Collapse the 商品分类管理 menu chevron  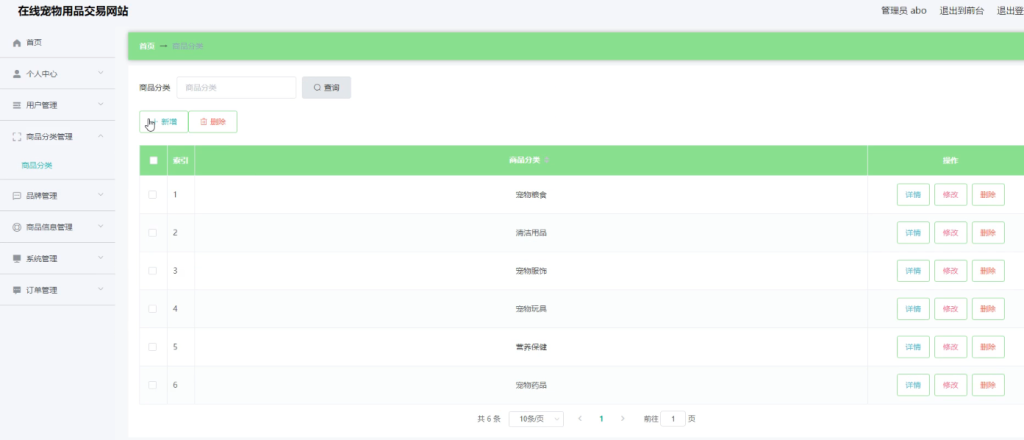coord(101,136)
